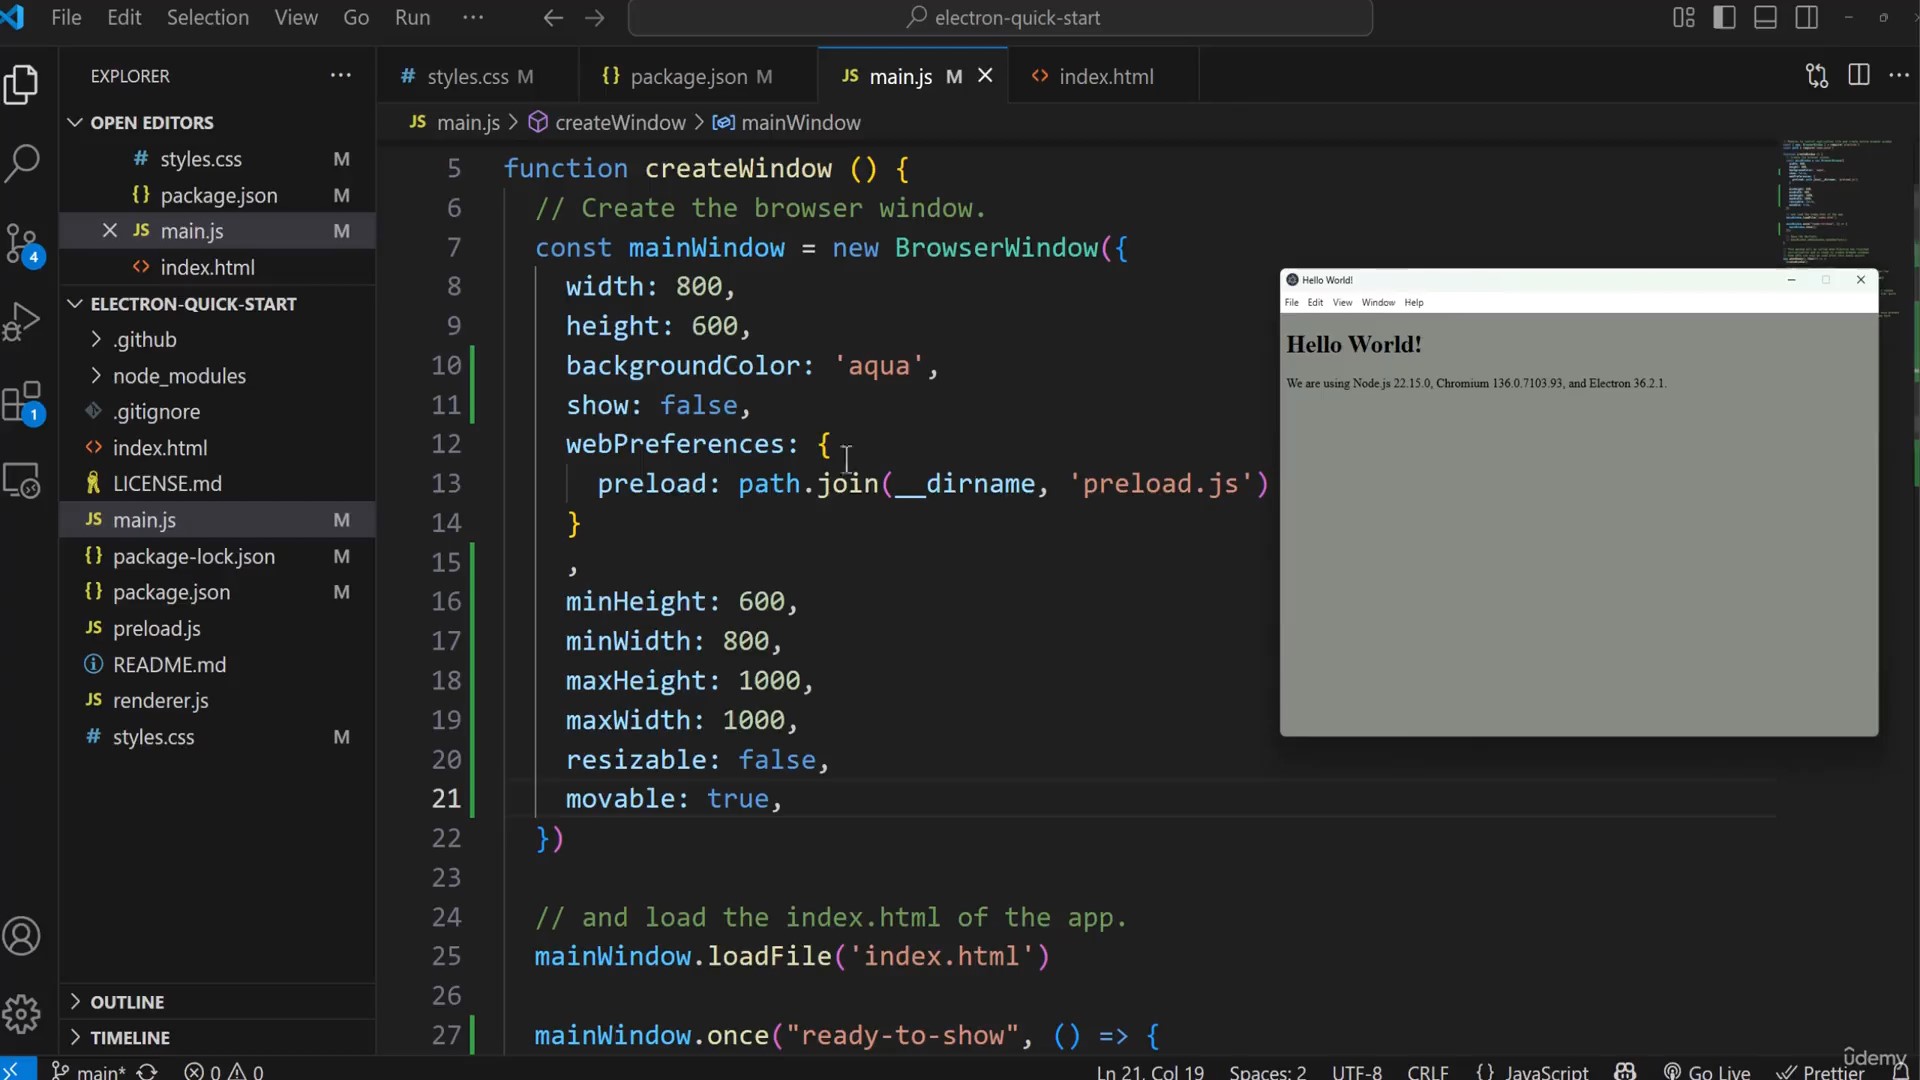The height and width of the screenshot is (1080, 1920).
Task: Click the remote window indicator in status bar
Action: tap(18, 1071)
